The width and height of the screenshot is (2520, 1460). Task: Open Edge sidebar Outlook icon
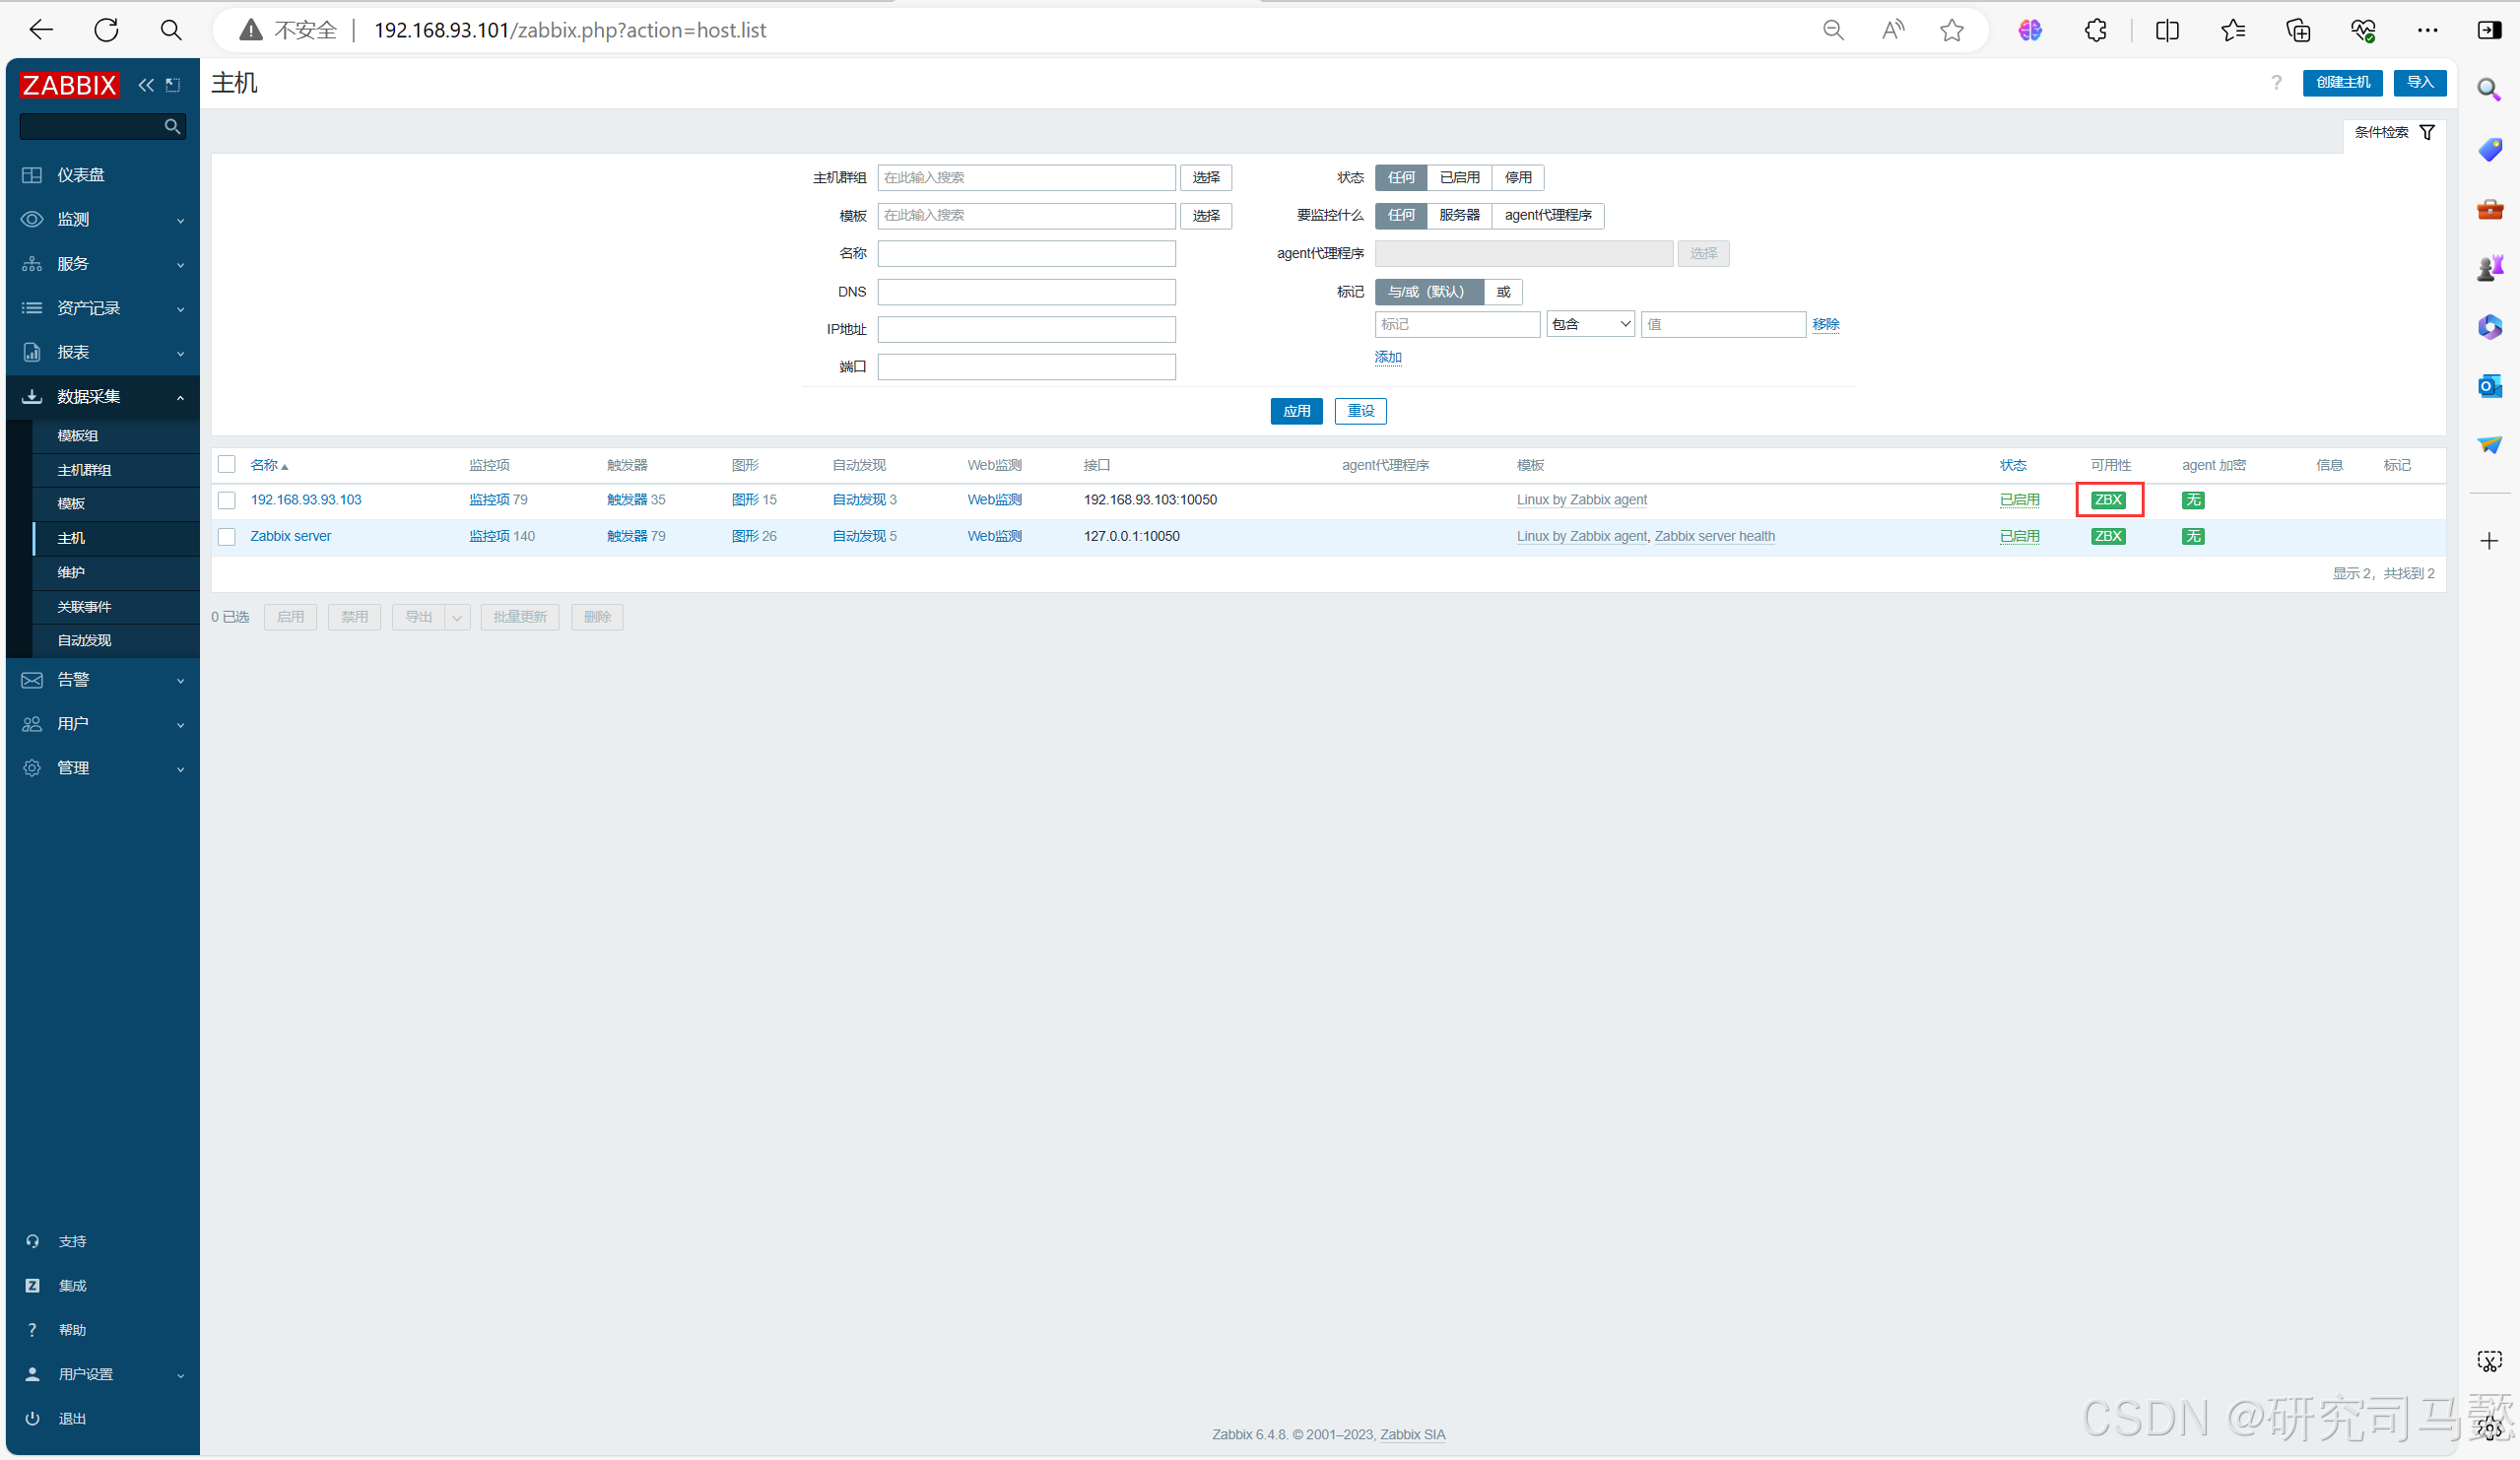point(2489,386)
